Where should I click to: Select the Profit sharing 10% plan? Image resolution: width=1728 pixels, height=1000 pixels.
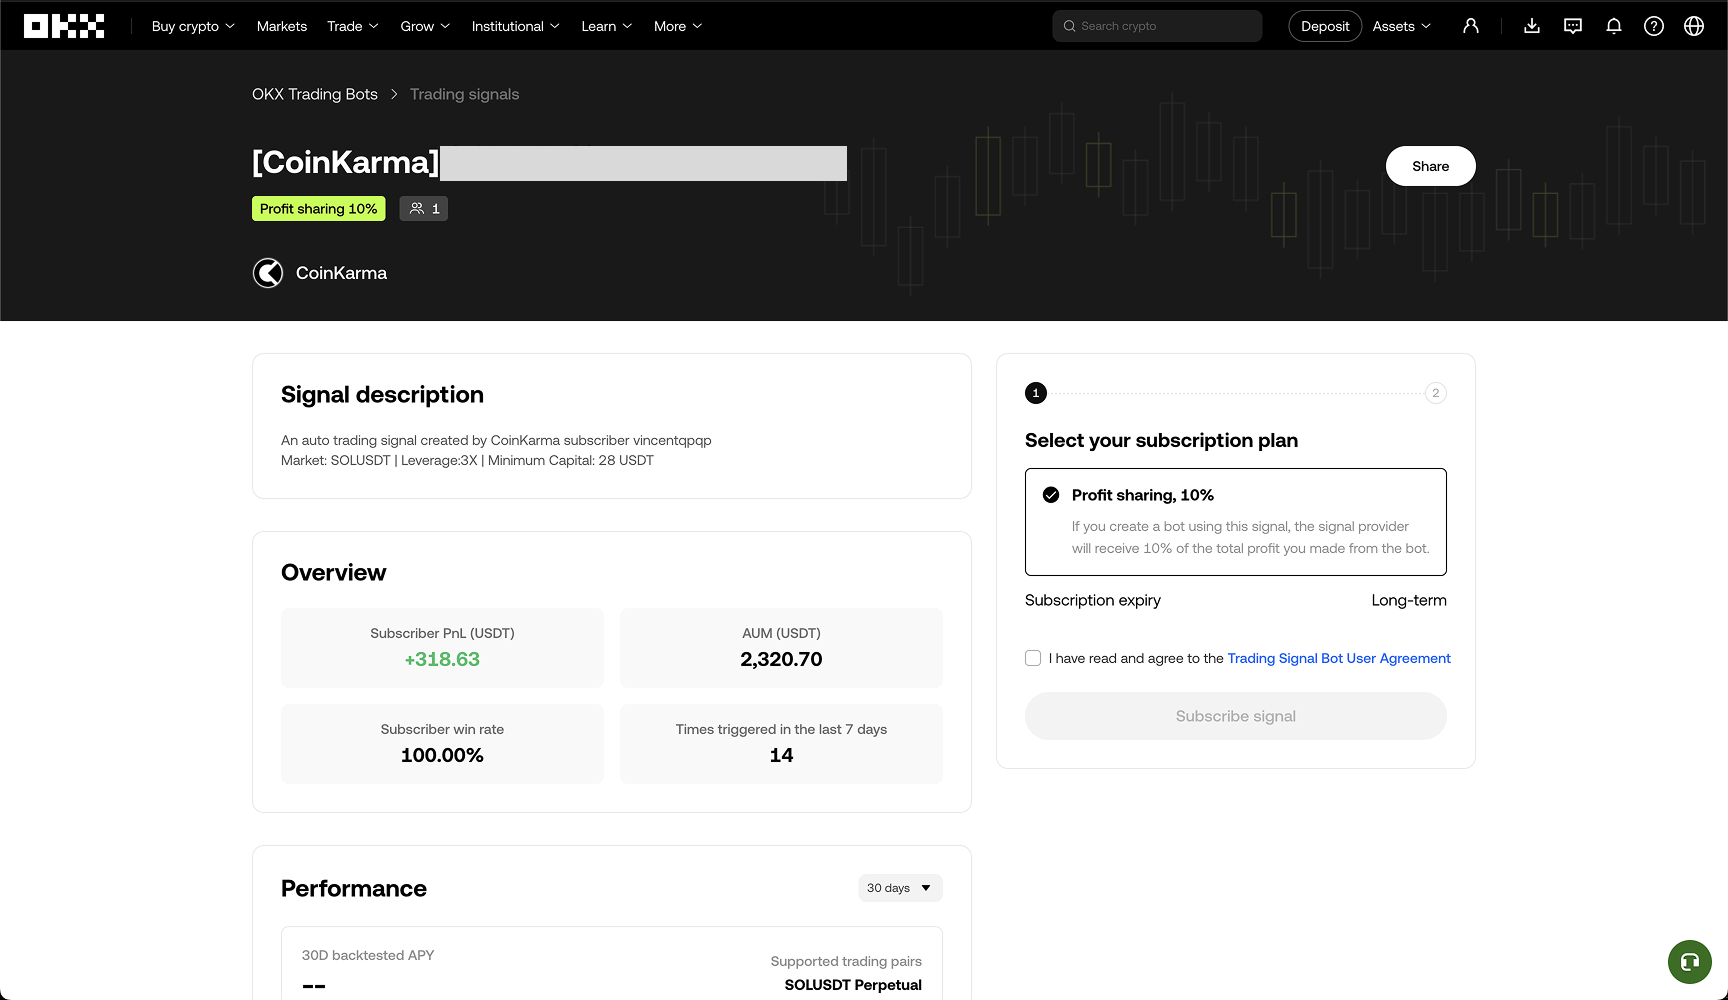coord(1235,521)
